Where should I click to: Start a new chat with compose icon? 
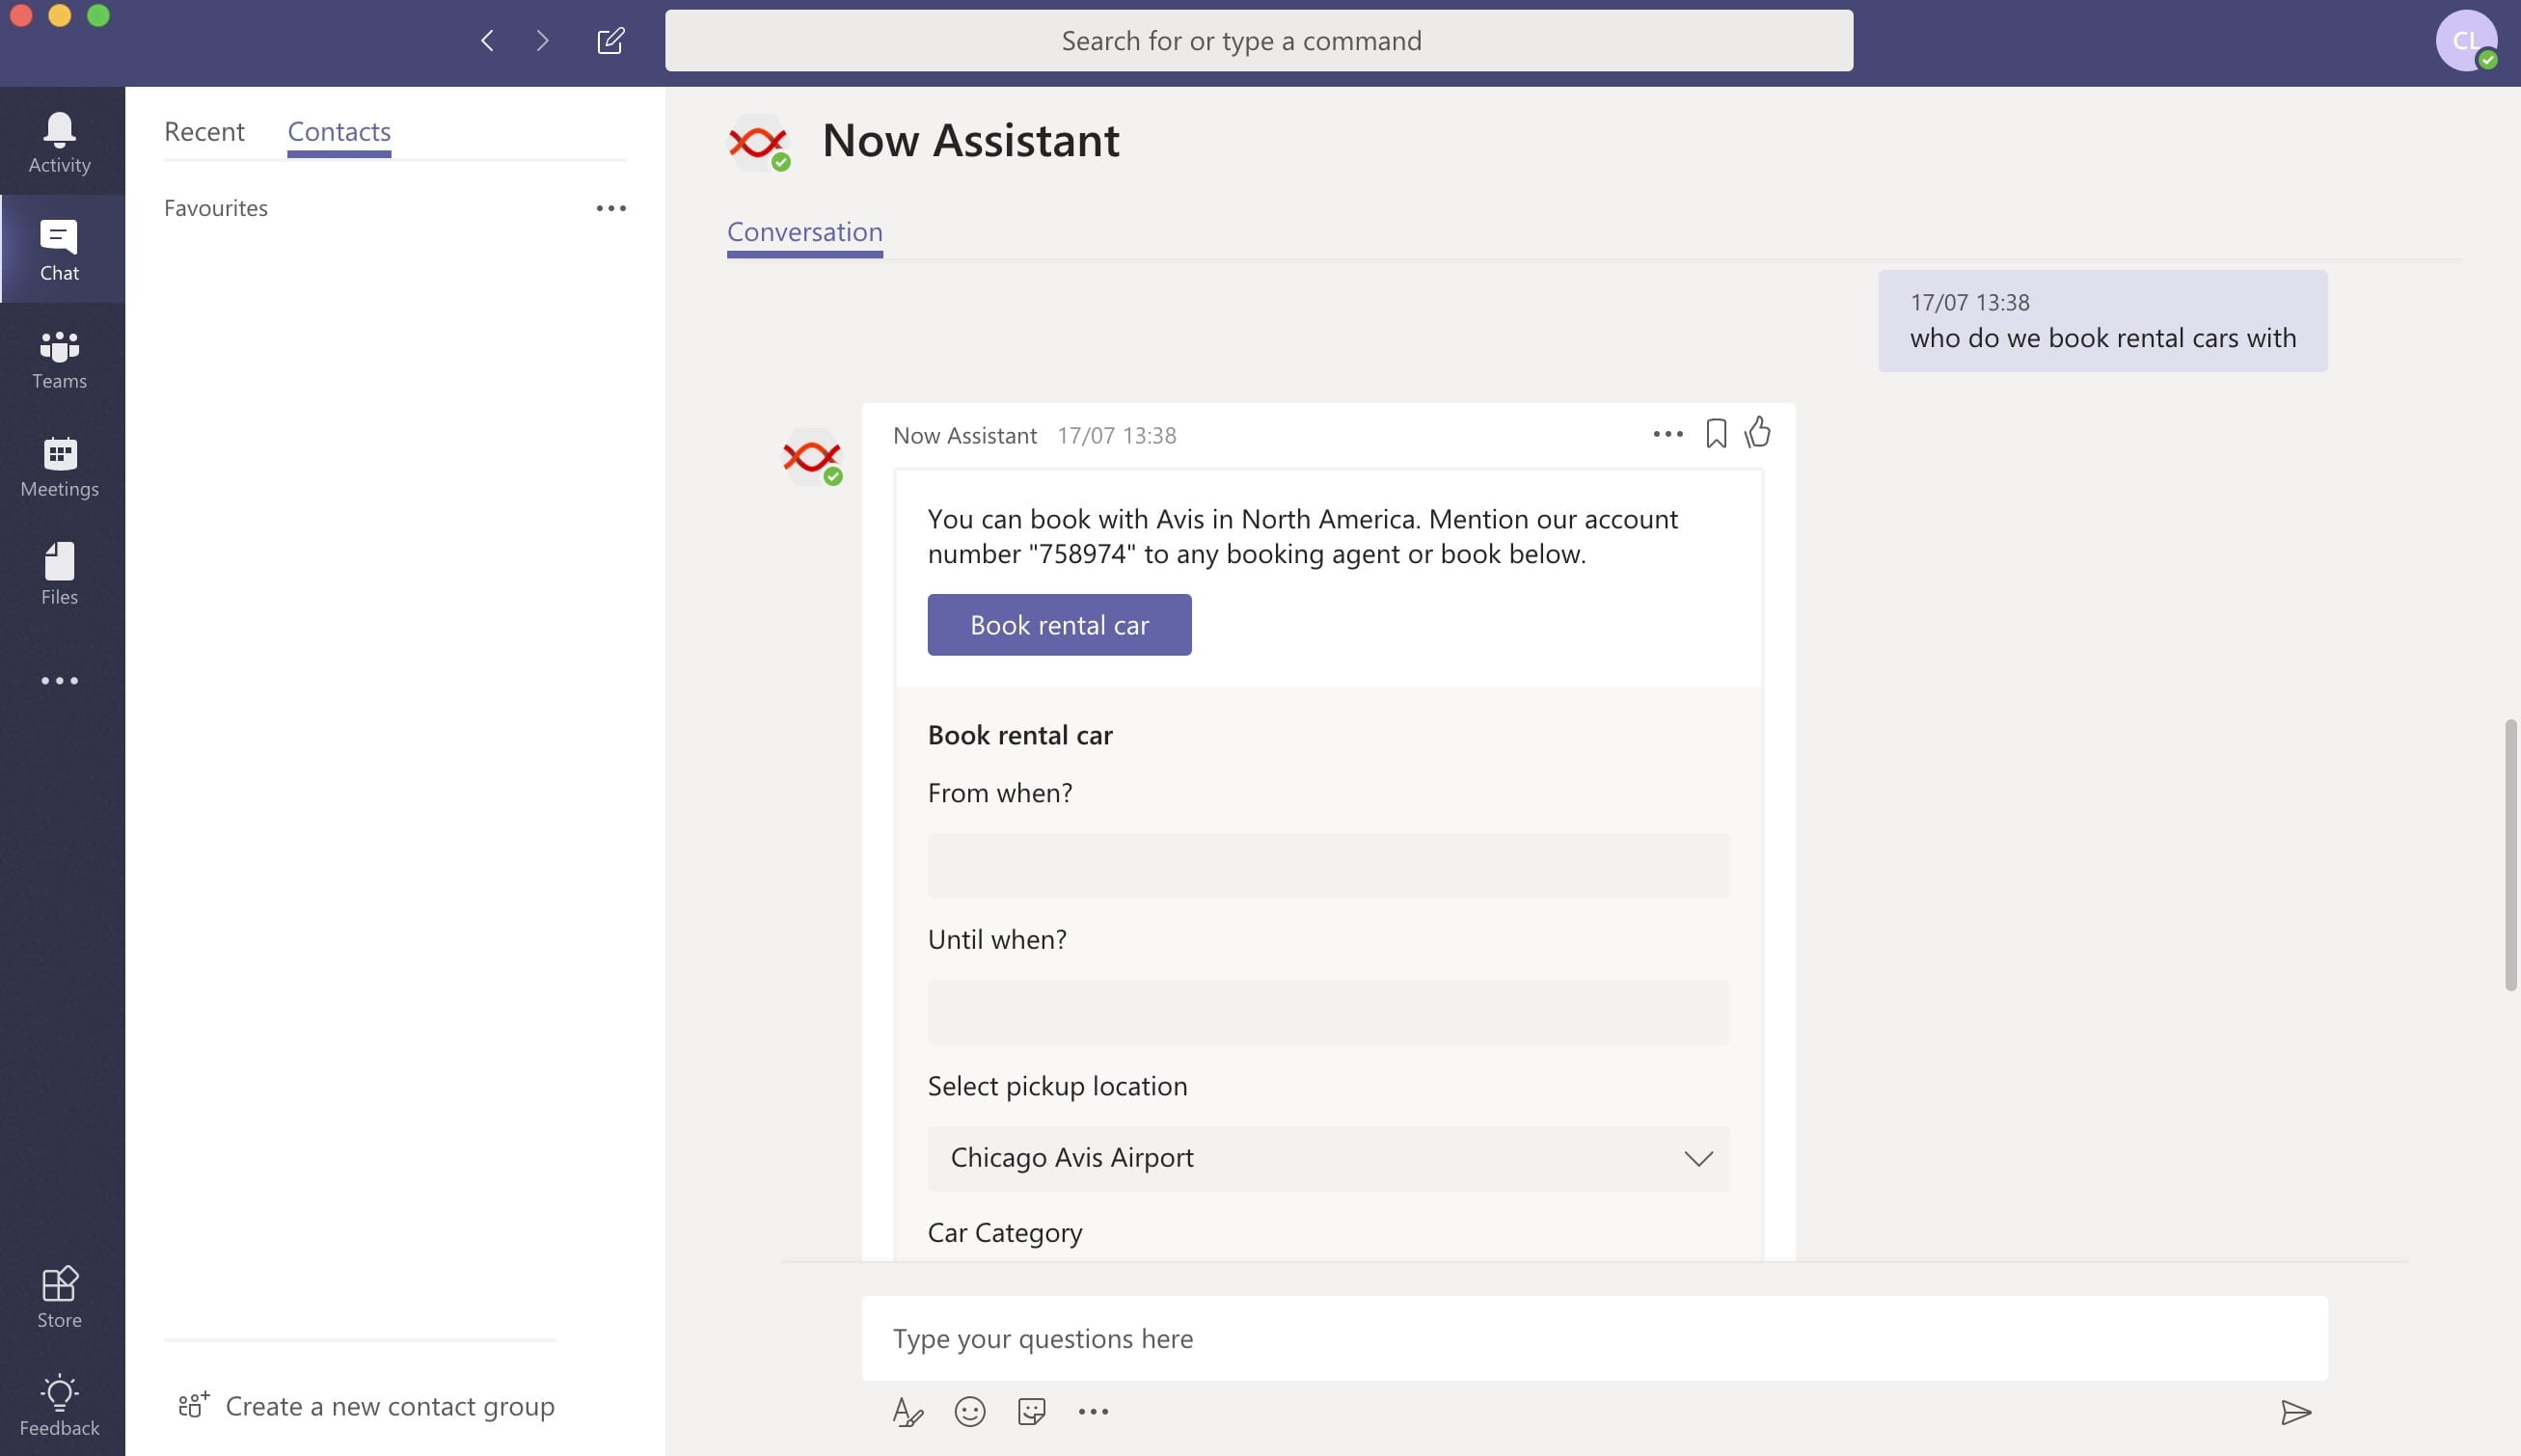[x=610, y=41]
